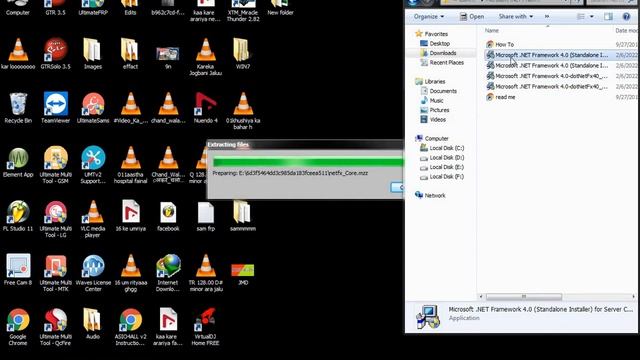Click the Open button in Explorer toolbar
640x360 pixels.
coord(472,17)
